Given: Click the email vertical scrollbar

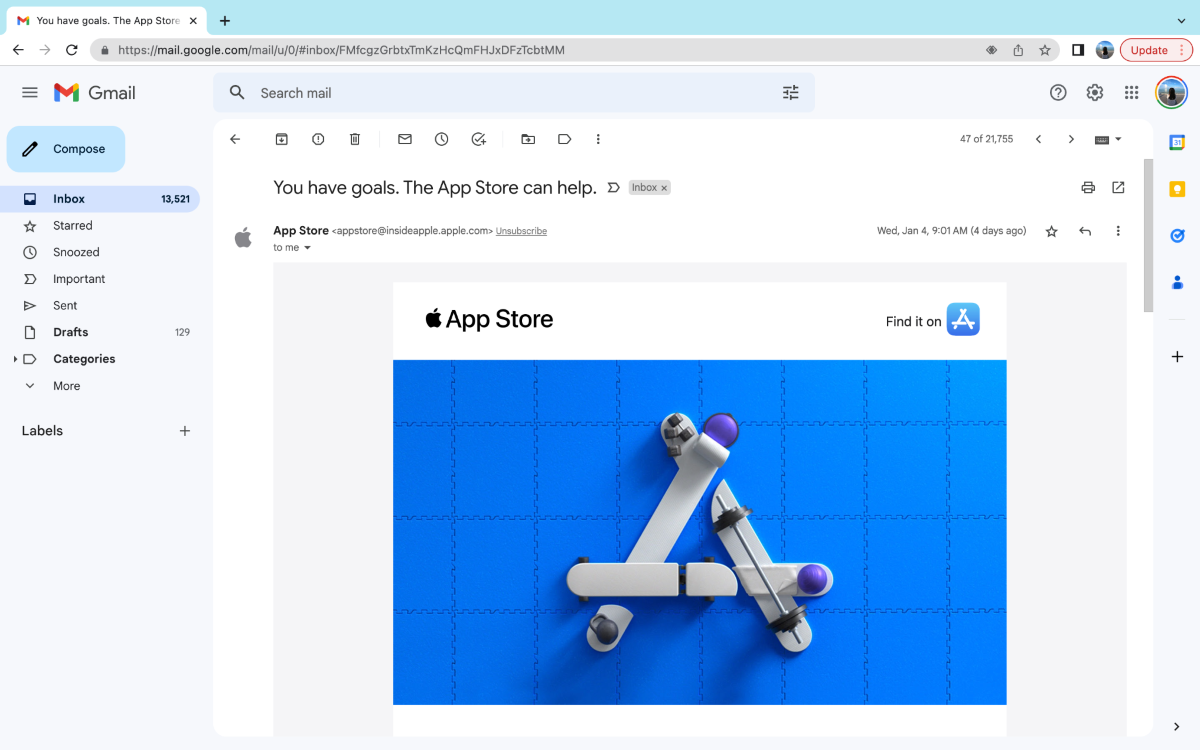Looking at the screenshot, I should pos(1149,235).
